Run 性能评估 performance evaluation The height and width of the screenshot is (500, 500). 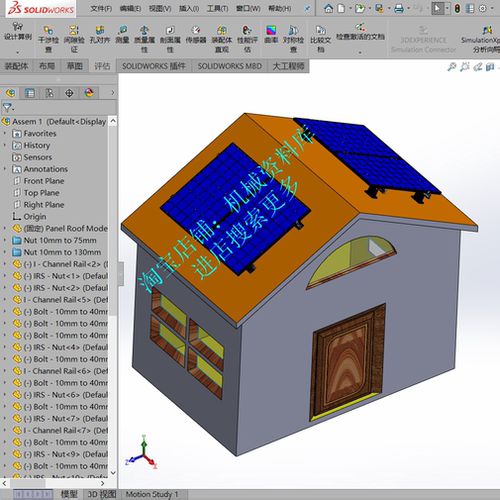247,40
